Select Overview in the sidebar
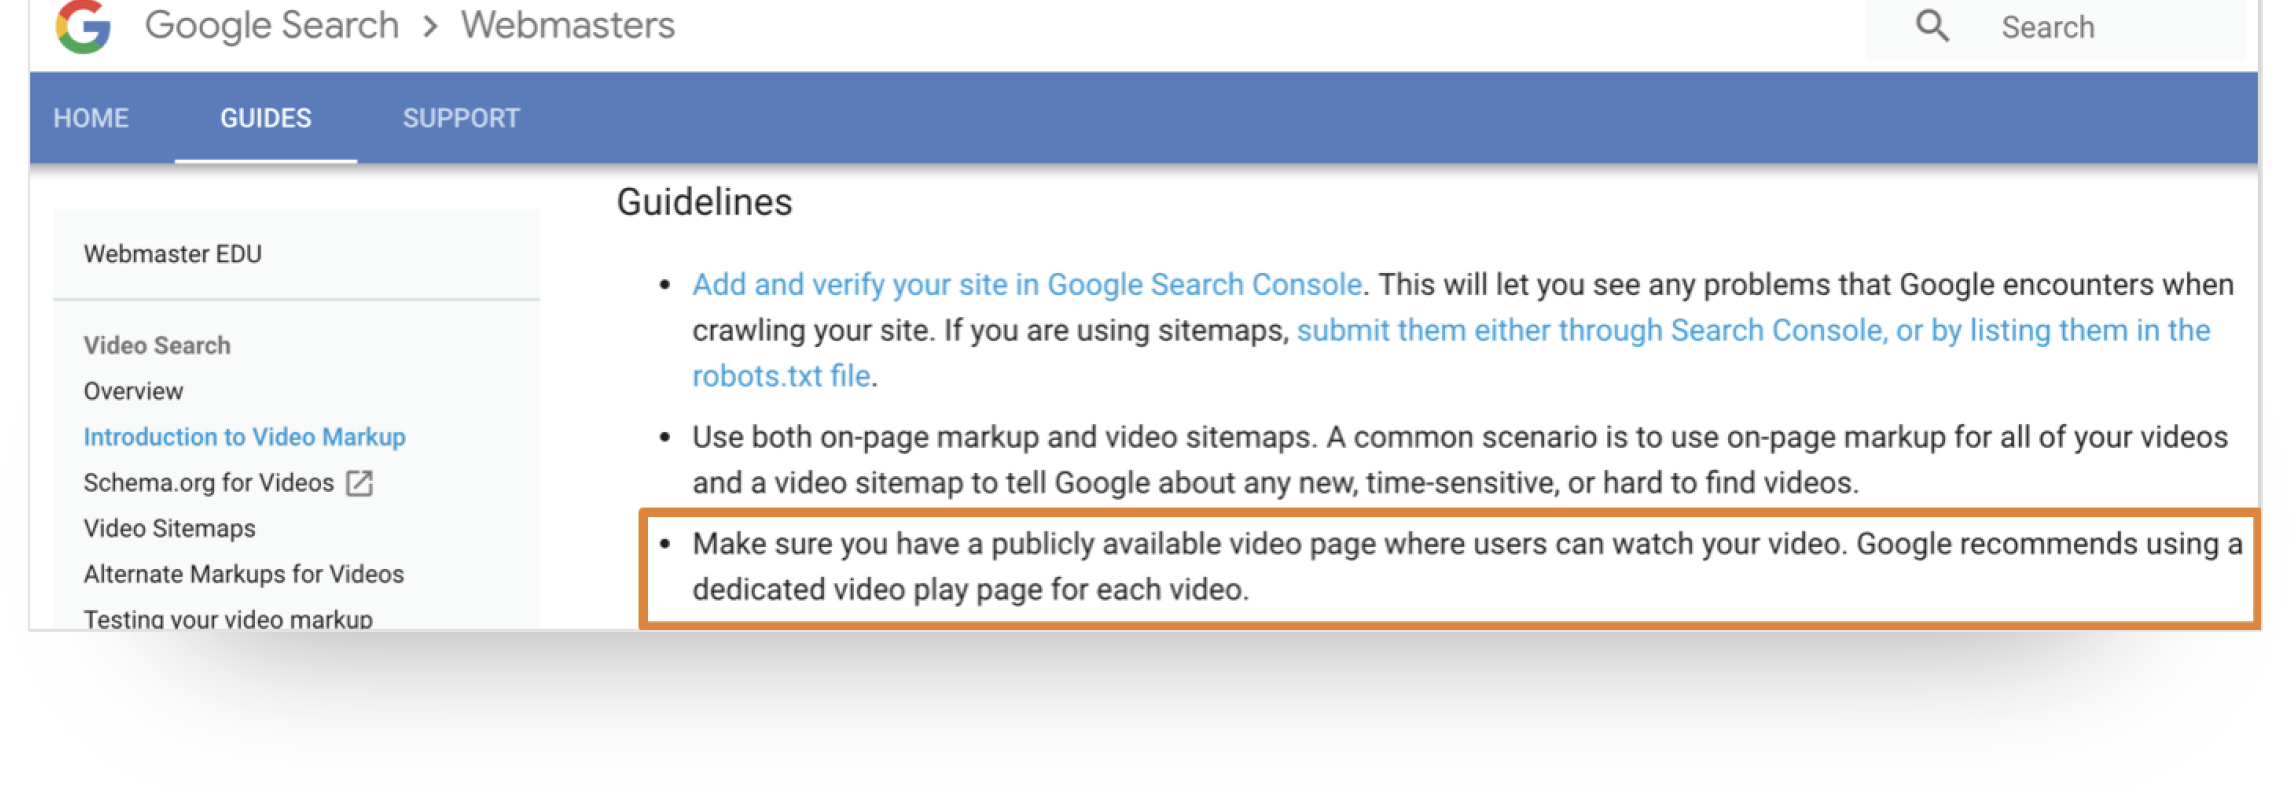2290x792 pixels. pos(134,391)
